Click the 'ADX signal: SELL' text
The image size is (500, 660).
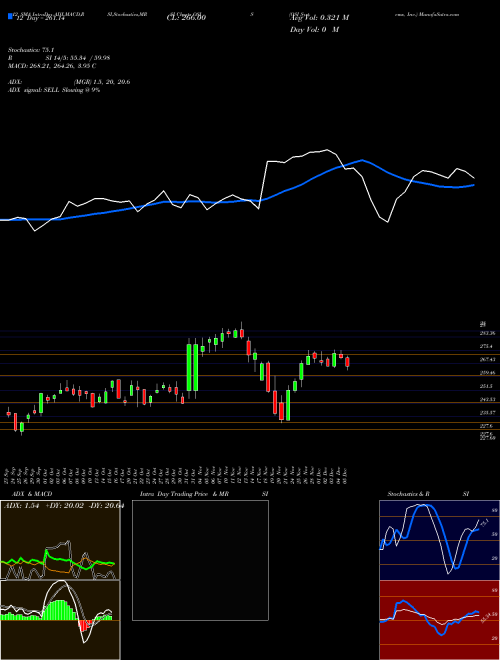[34, 90]
